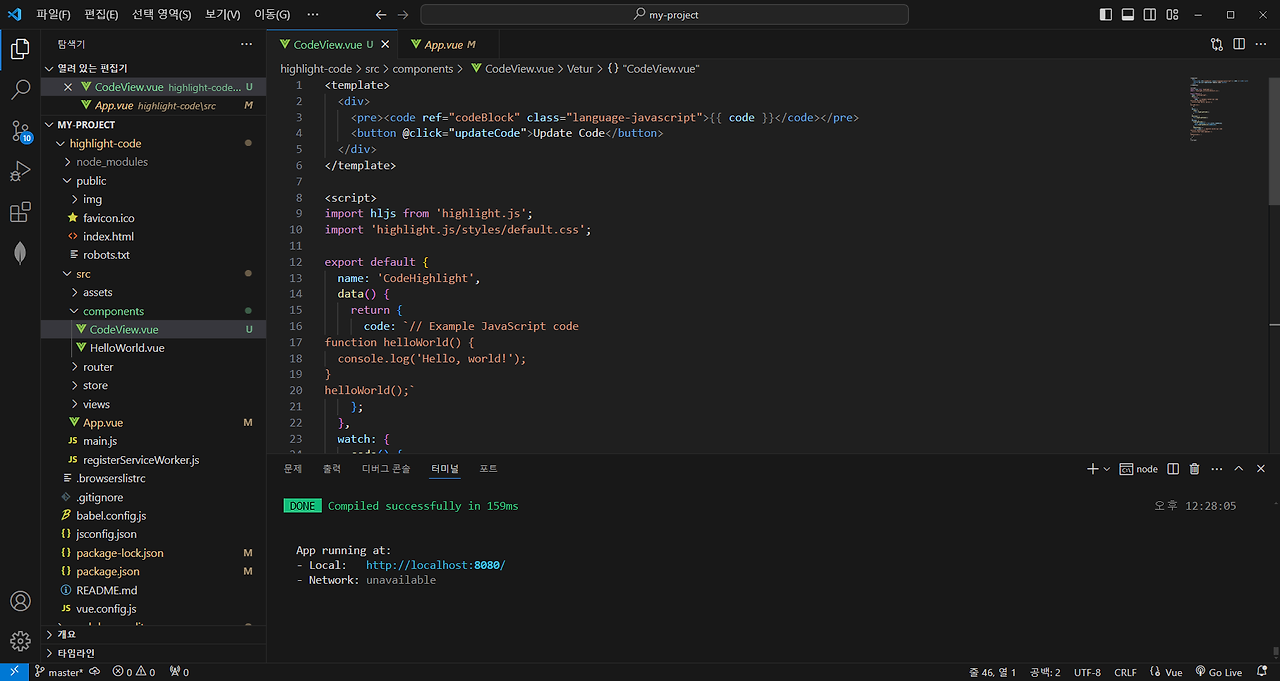This screenshot has width=1280, height=681.
Task: Click the open changes compare icon
Action: 1216,44
